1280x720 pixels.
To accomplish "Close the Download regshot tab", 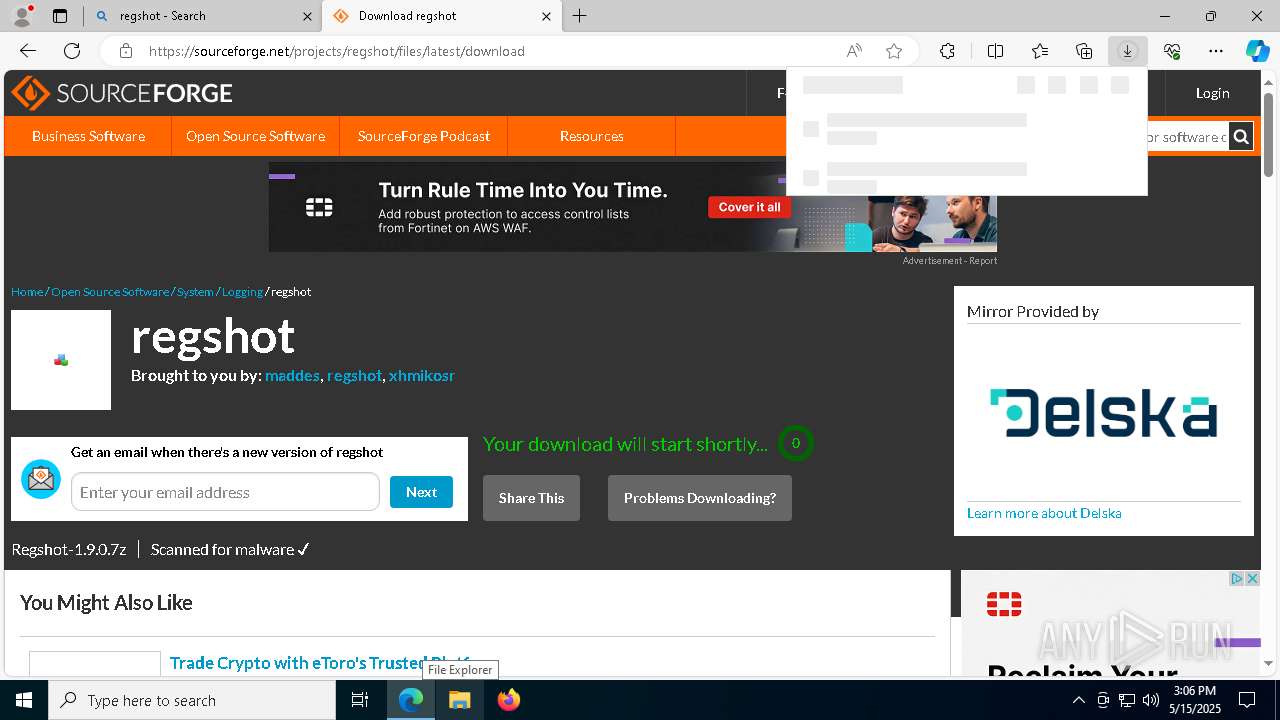I will click(546, 16).
